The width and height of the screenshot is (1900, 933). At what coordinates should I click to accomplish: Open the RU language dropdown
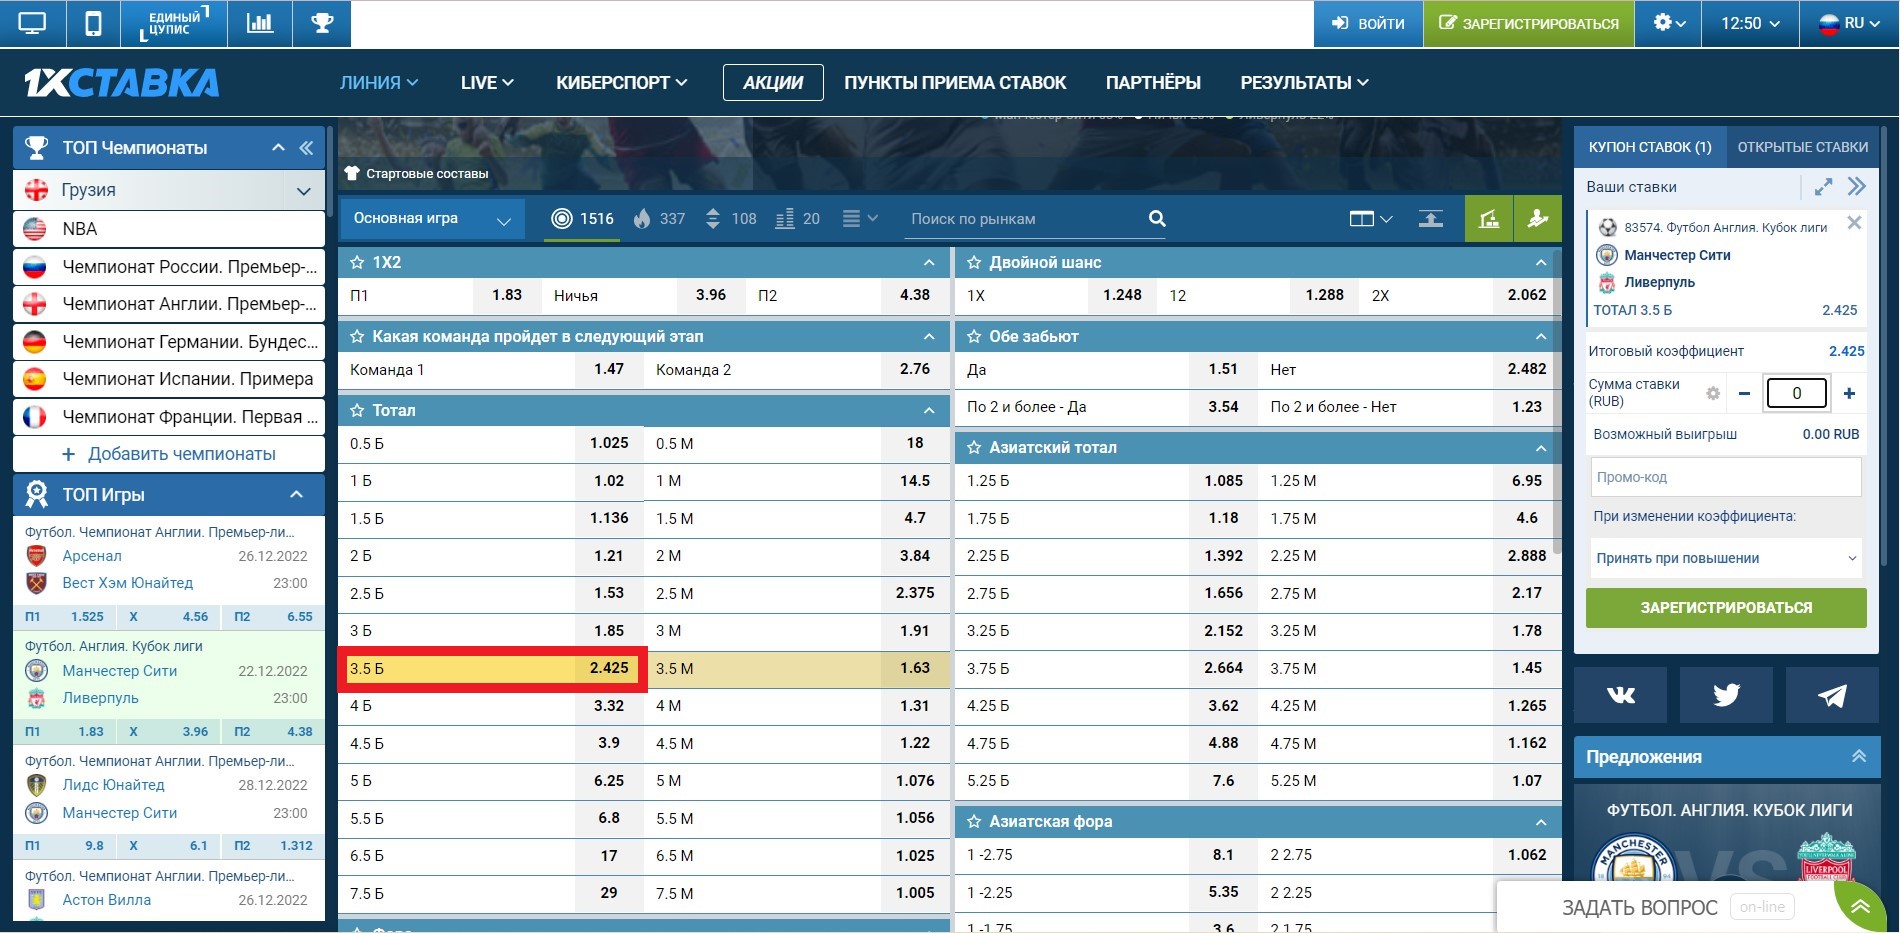tap(1849, 23)
